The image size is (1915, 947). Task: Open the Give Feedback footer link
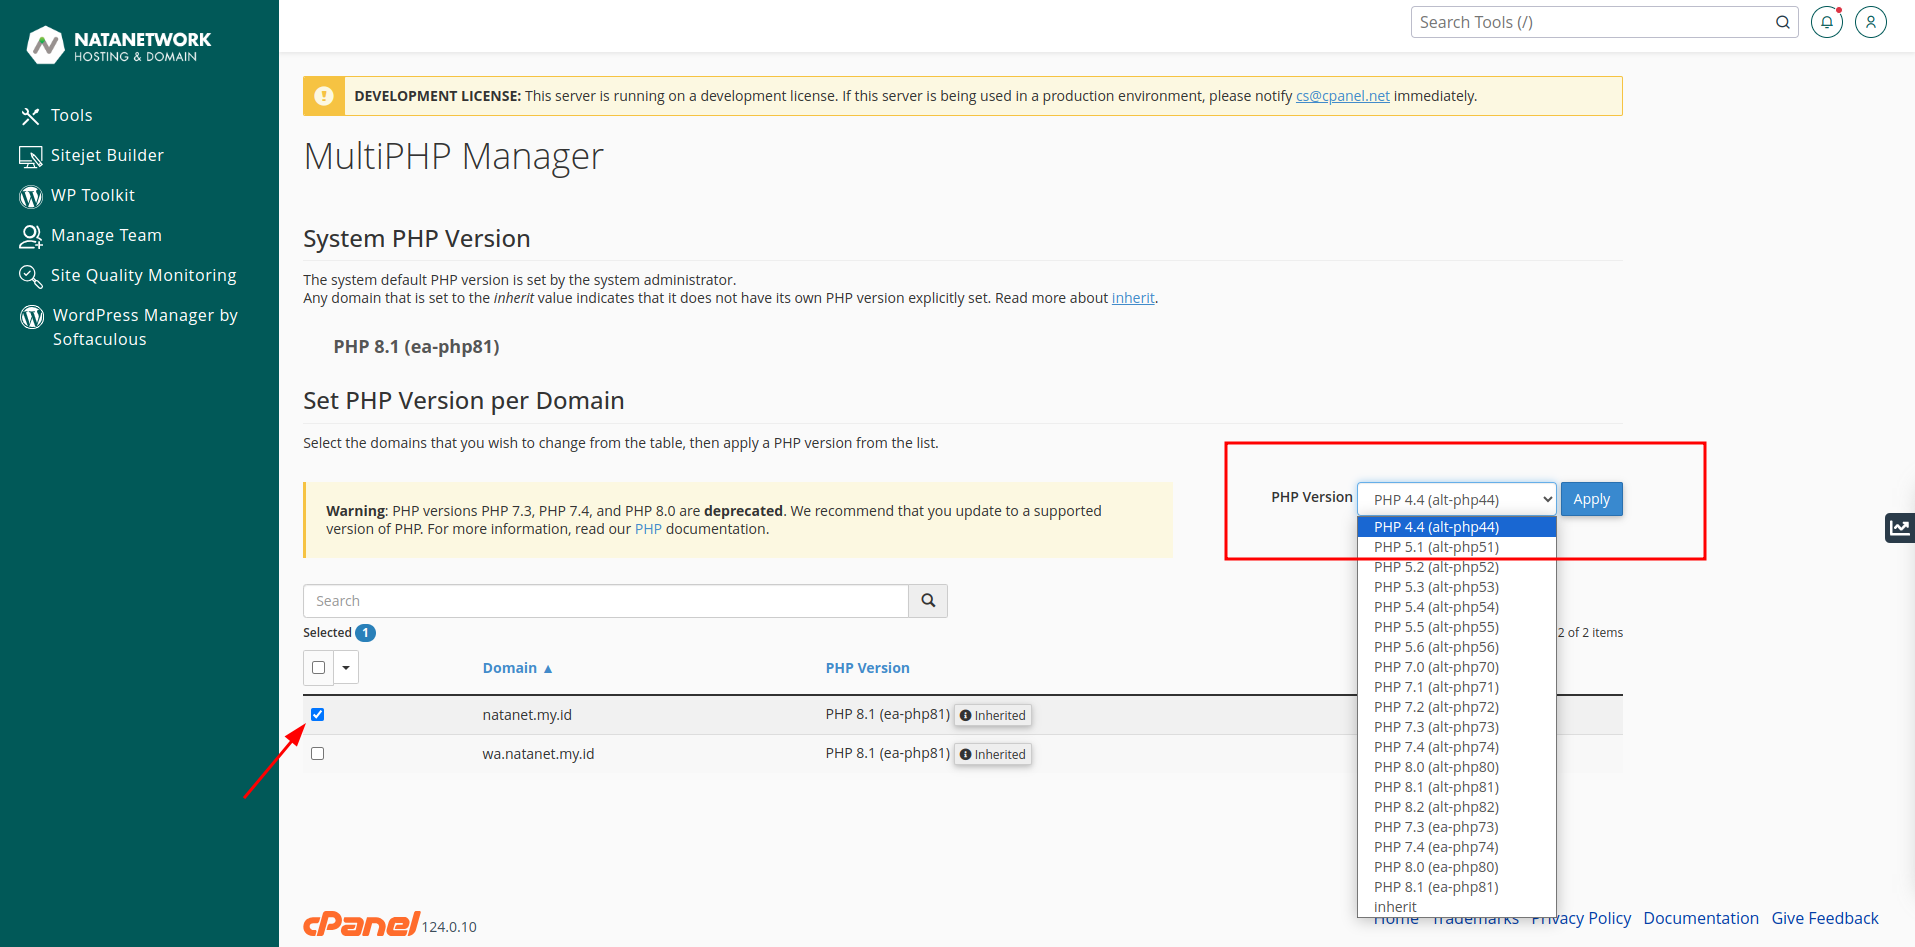click(1825, 918)
